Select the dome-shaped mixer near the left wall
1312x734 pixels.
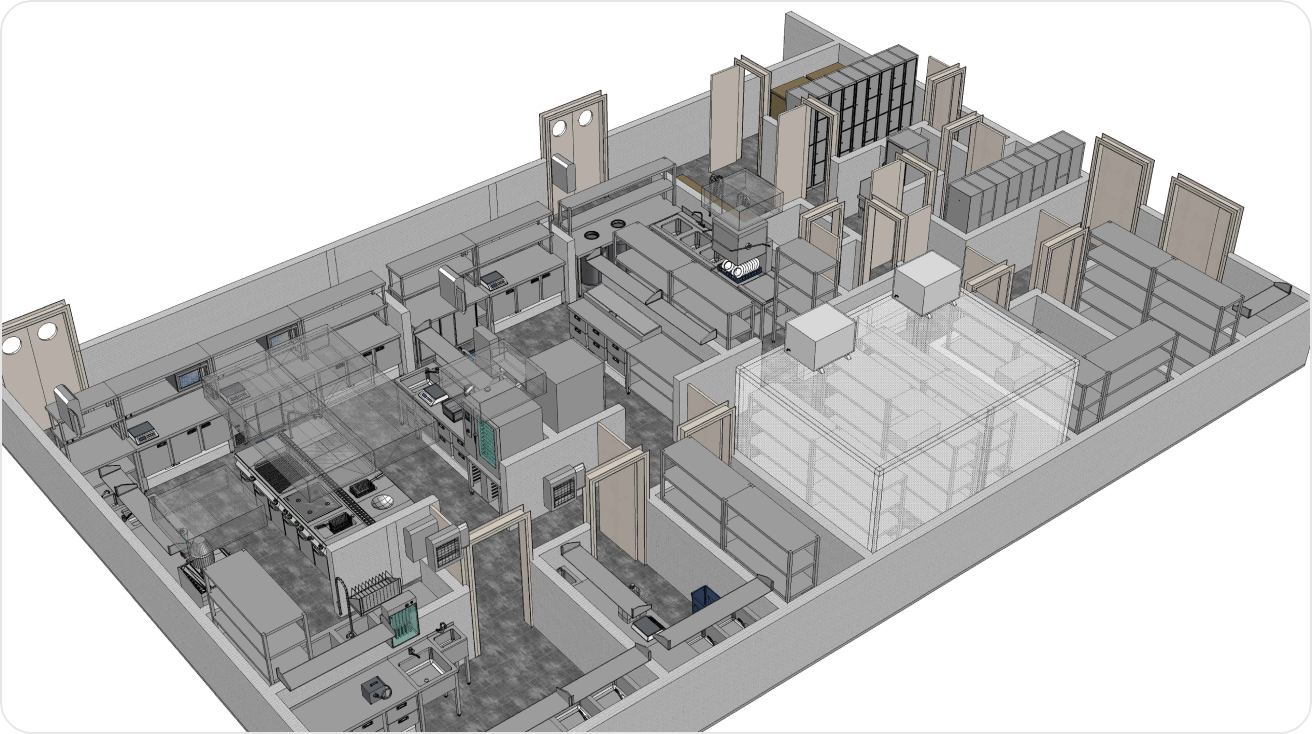pos(200,551)
